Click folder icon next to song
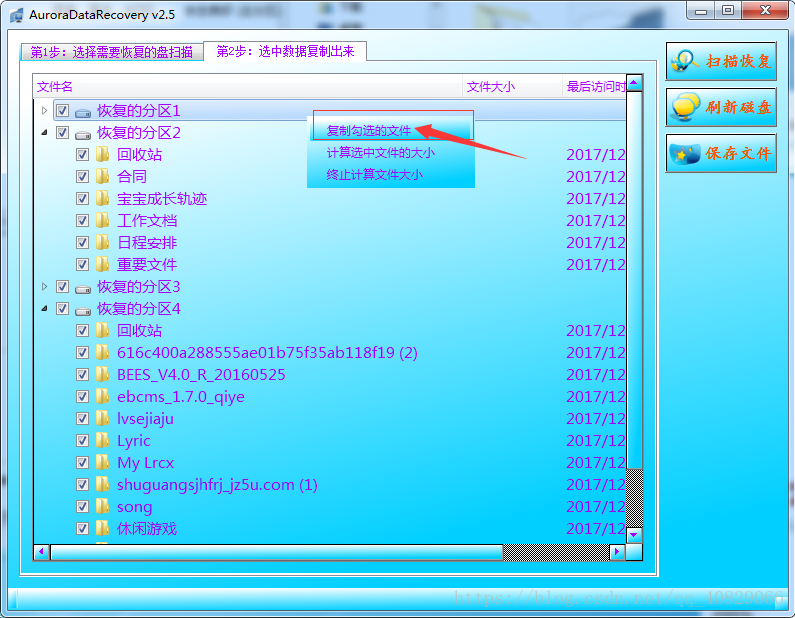The height and width of the screenshot is (618, 795). [x=103, y=506]
